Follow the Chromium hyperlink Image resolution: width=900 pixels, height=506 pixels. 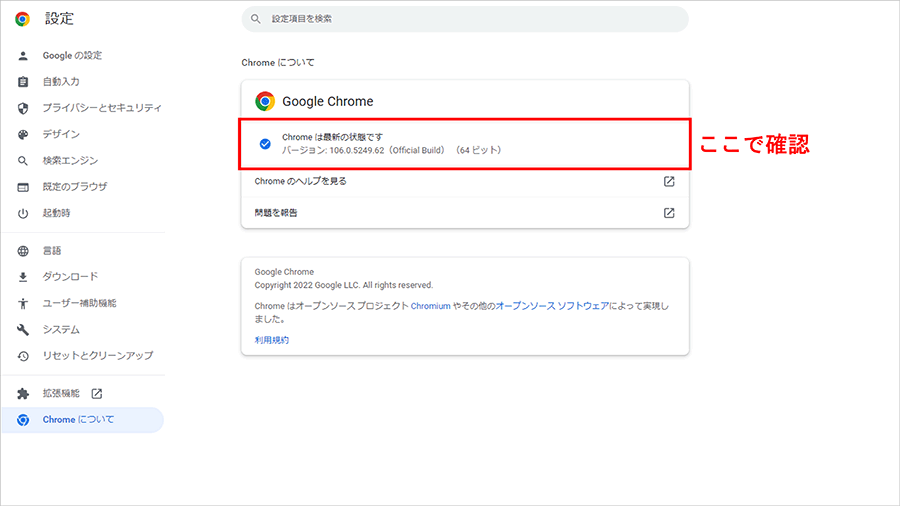tap(430, 306)
